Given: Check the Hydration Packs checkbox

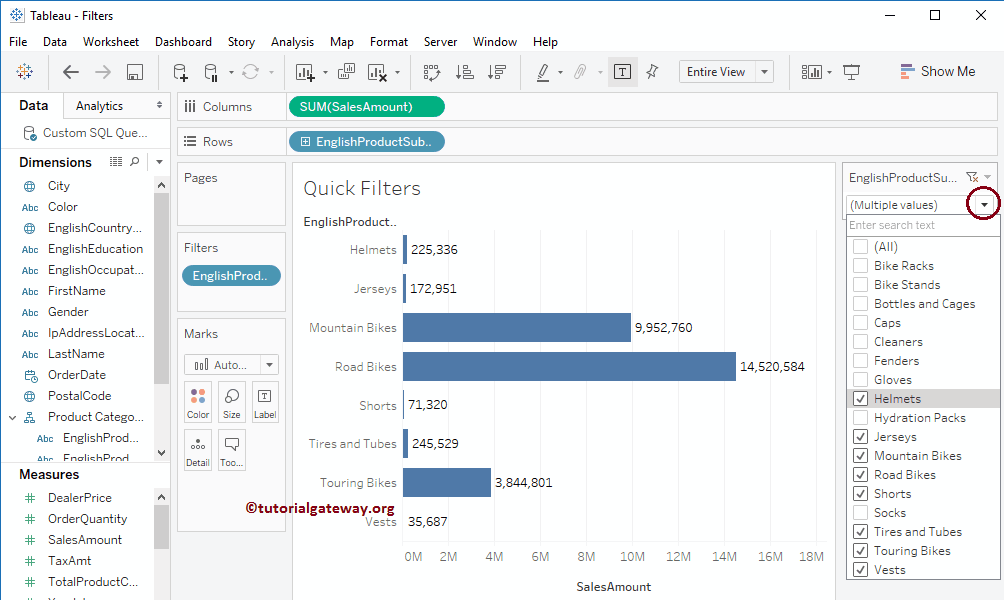Looking at the screenshot, I should tap(861, 418).
